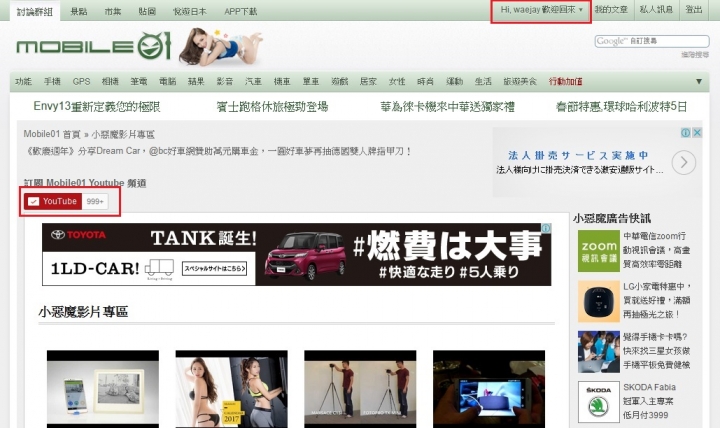
Task: Click the circular arrow on 法人掛売 ad
Action: click(x=684, y=162)
